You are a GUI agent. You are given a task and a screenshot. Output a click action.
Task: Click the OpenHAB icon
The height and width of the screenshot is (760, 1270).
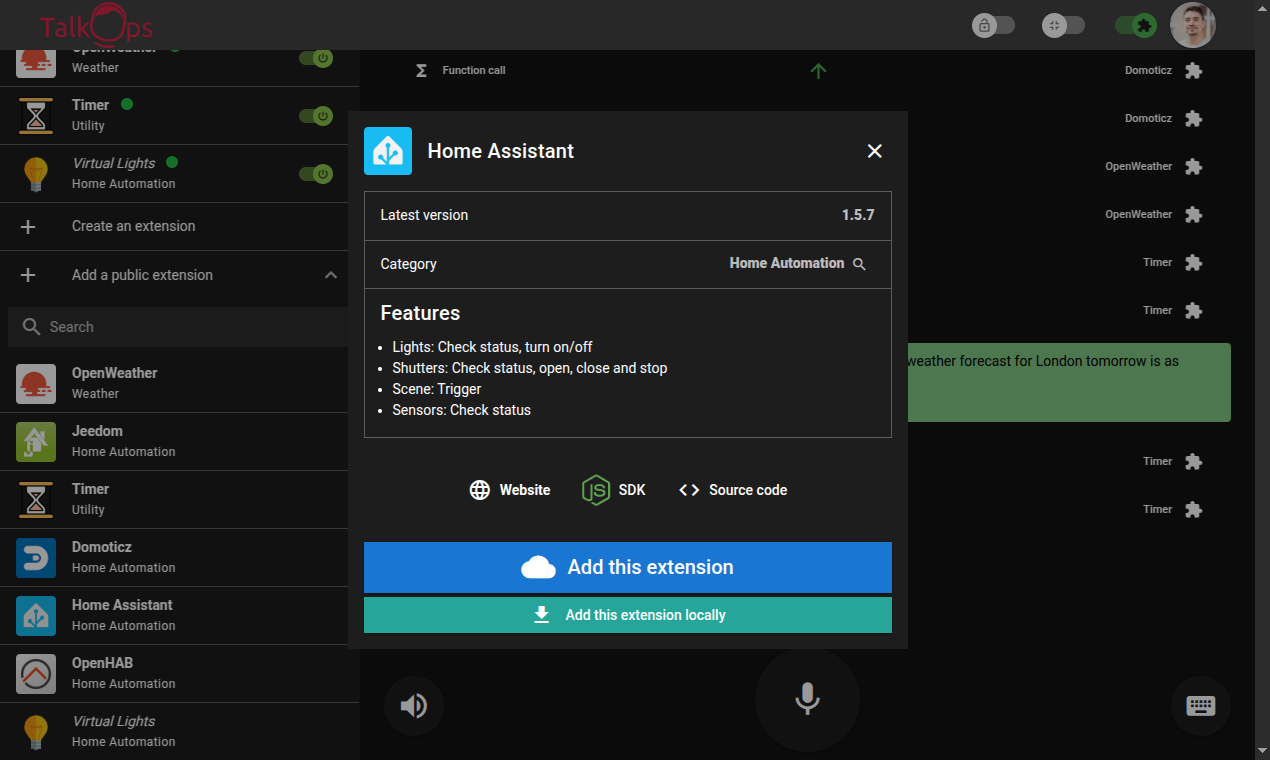pyautogui.click(x=36, y=674)
